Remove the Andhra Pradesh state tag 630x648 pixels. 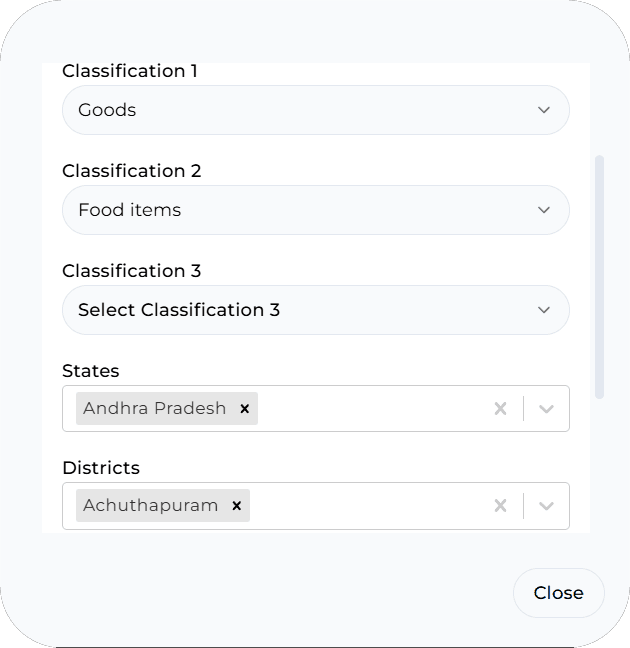(x=244, y=409)
